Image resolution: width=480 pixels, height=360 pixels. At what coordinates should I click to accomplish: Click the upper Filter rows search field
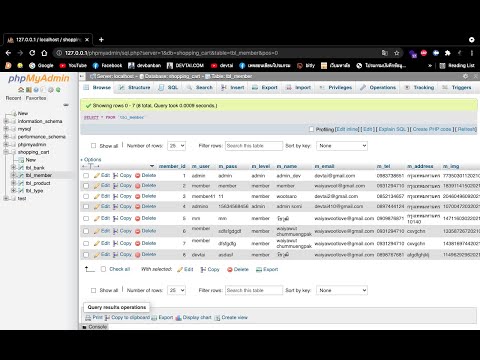pyautogui.click(x=254, y=146)
